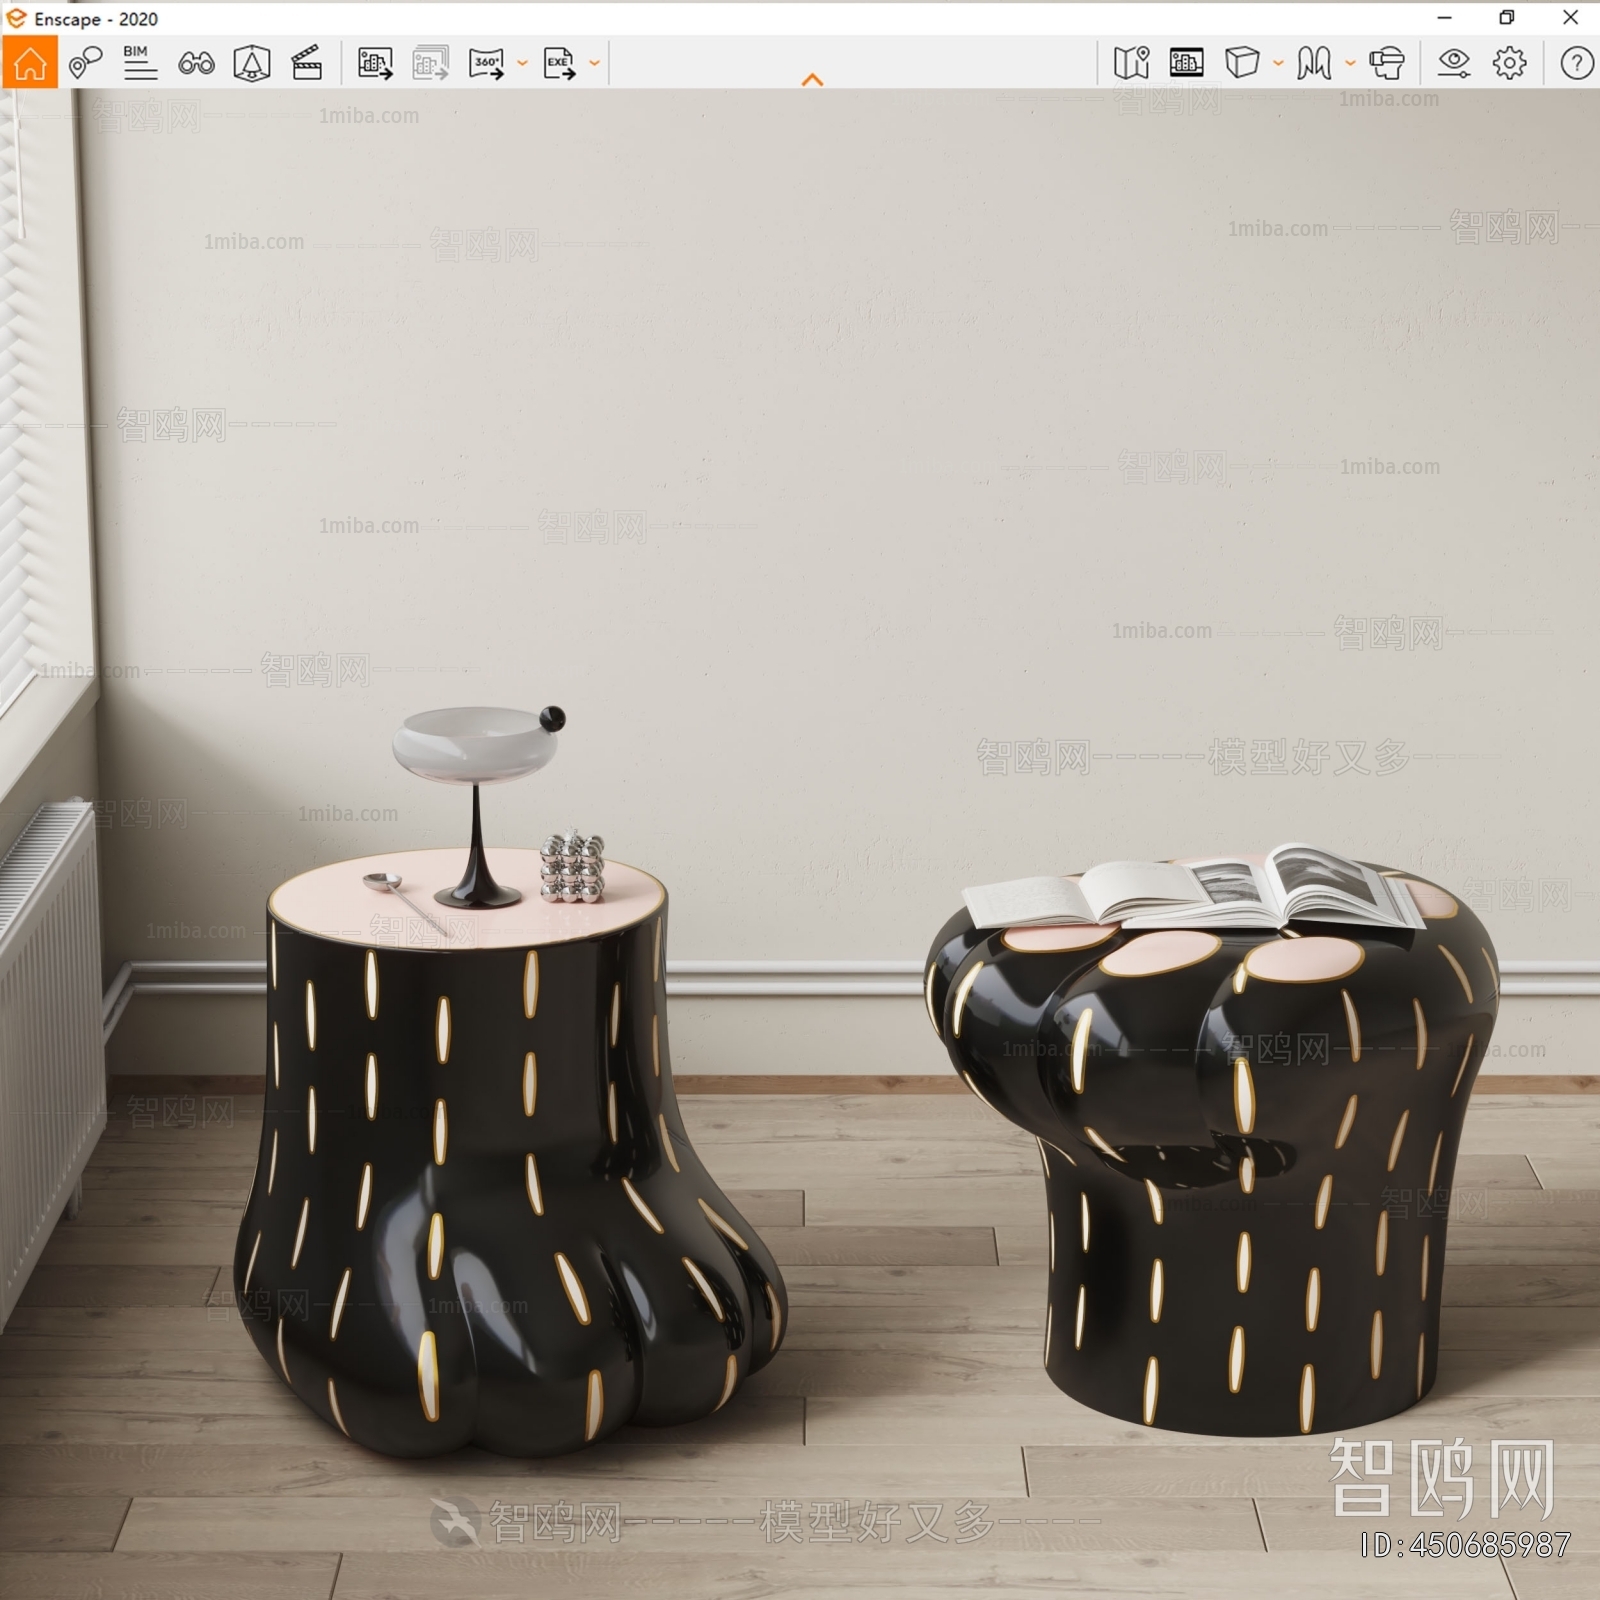Click the EXE standalone export icon

(x=559, y=63)
